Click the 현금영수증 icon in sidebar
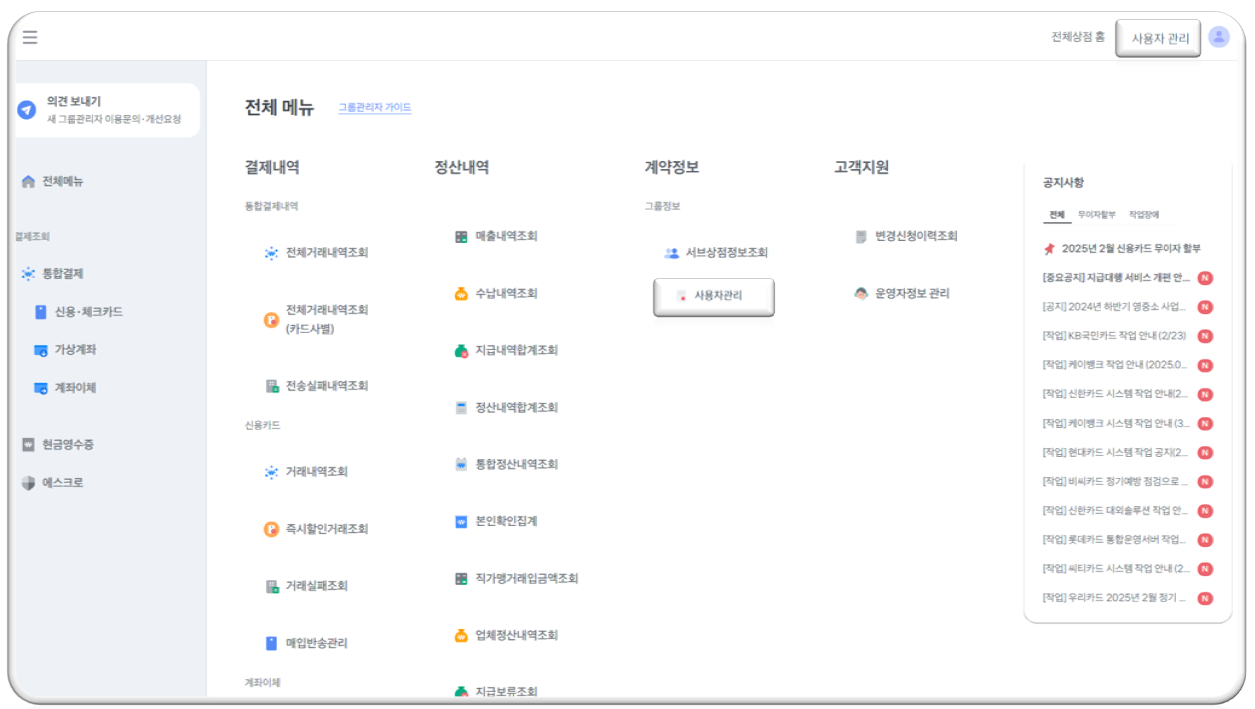1255x709 pixels. 28,445
